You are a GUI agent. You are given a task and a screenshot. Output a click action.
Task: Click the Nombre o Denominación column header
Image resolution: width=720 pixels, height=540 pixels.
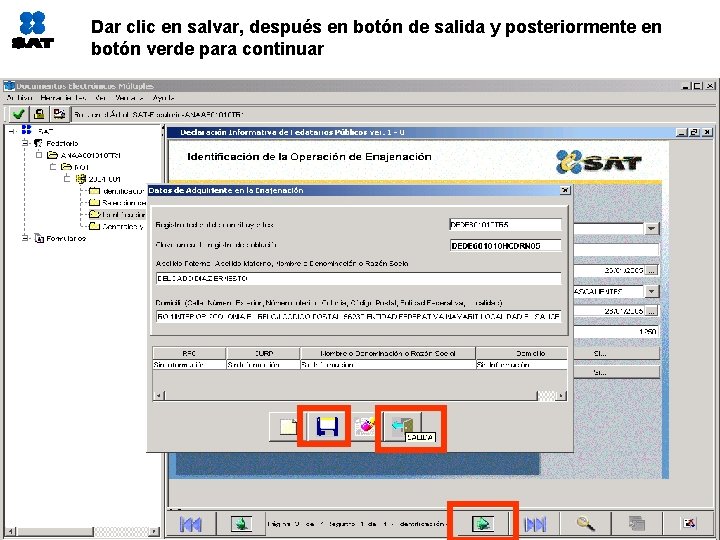tap(388, 353)
